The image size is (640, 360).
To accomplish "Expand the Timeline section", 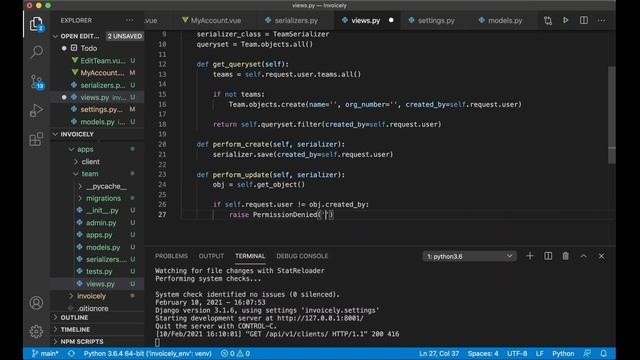I will coord(75,329).
